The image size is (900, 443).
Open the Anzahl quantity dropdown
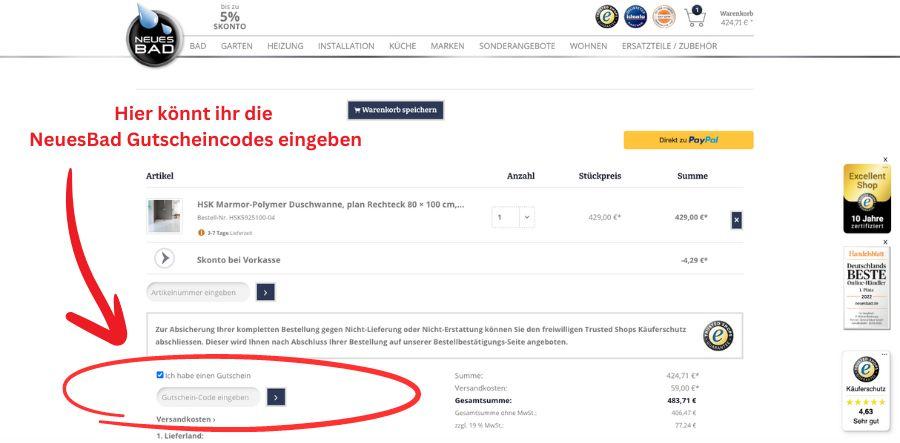click(527, 217)
